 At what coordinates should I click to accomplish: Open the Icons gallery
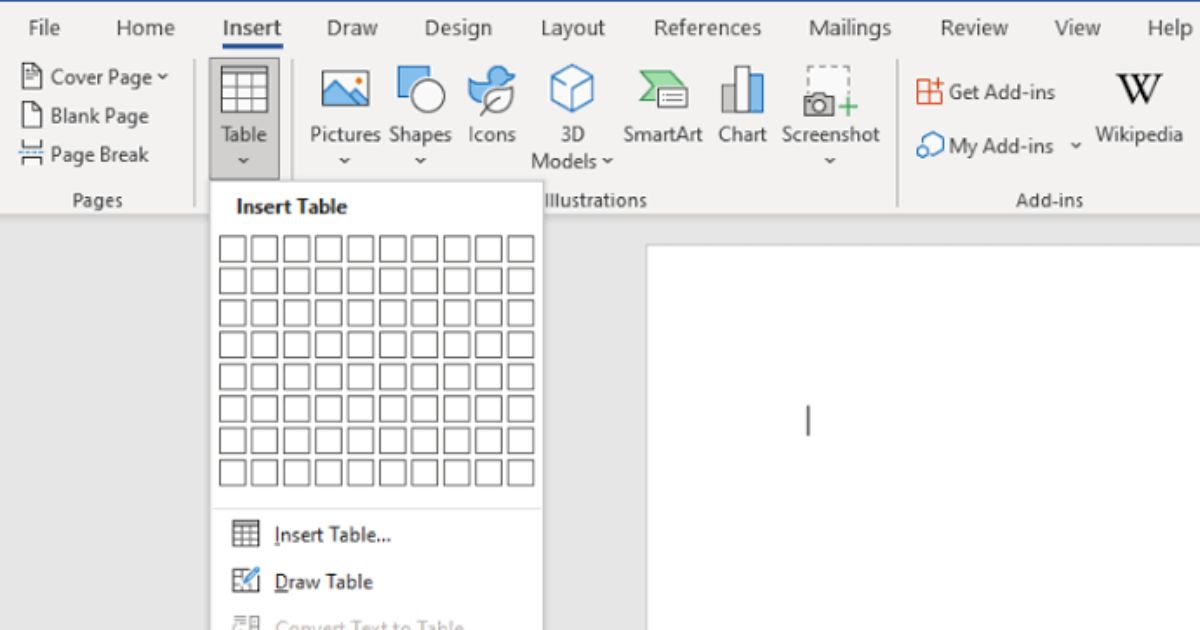[492, 105]
